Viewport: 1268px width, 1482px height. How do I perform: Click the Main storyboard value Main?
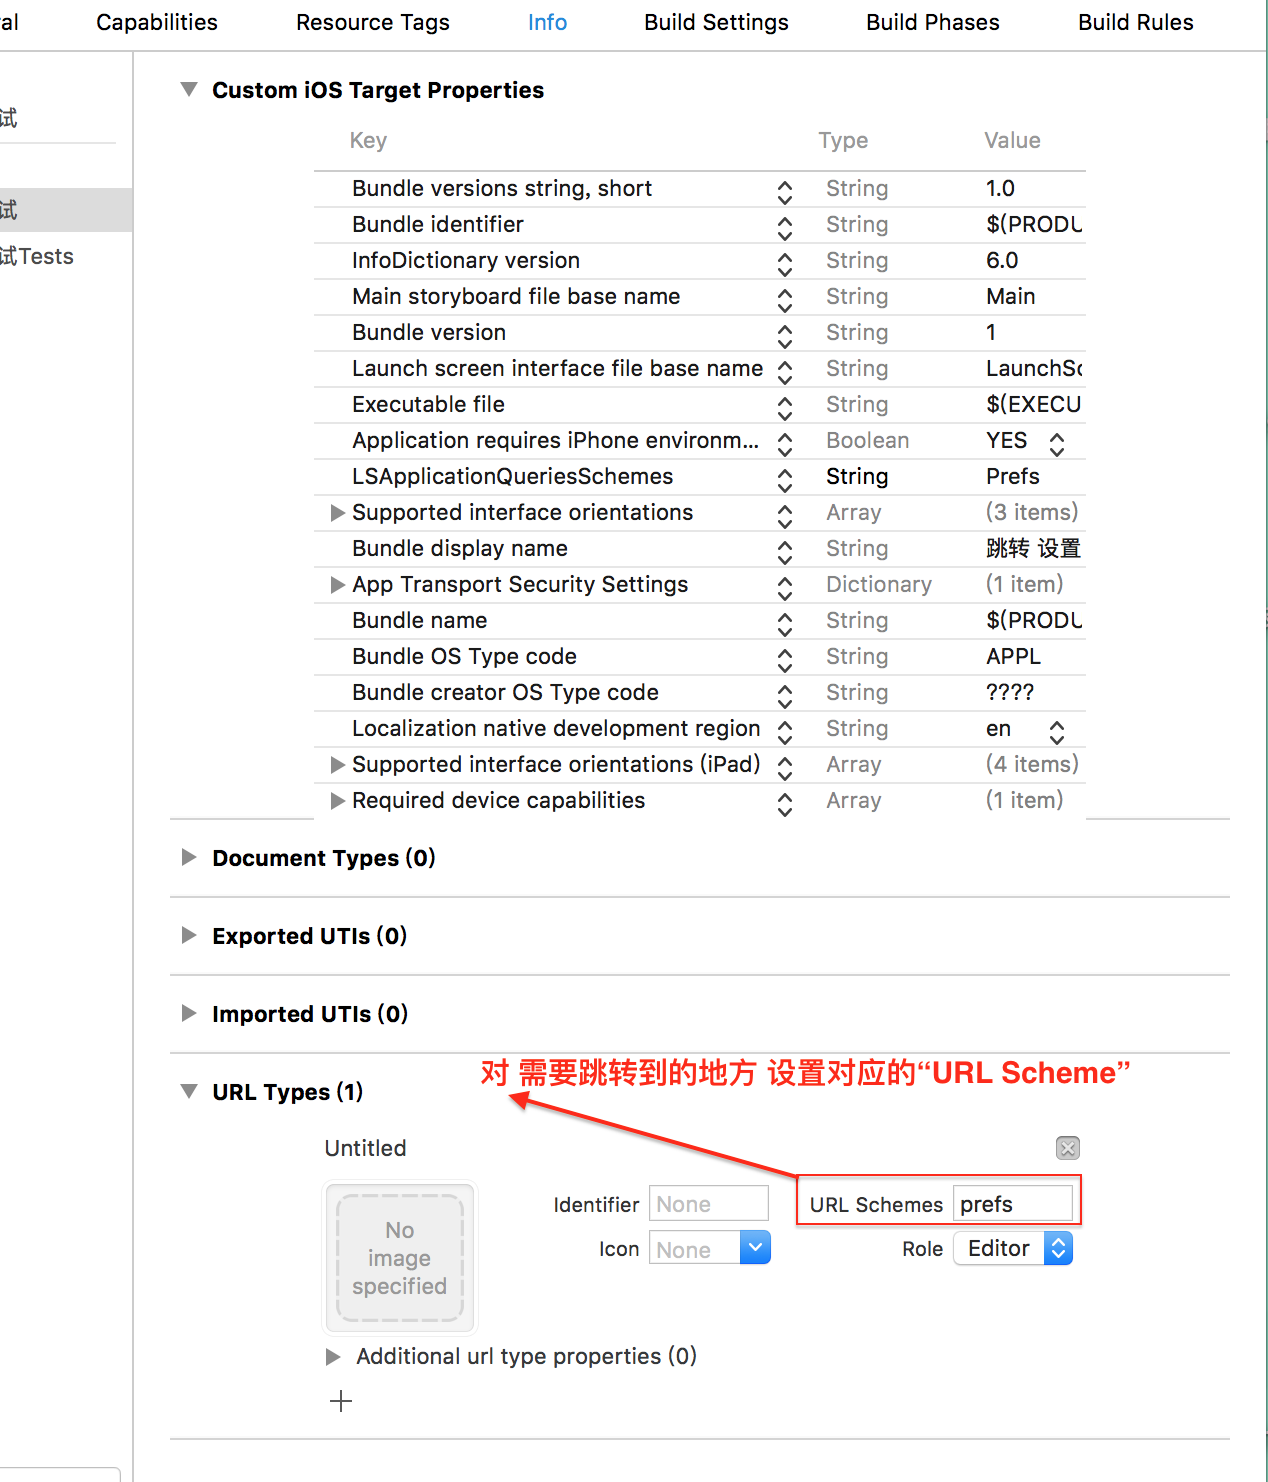[x=1010, y=296]
